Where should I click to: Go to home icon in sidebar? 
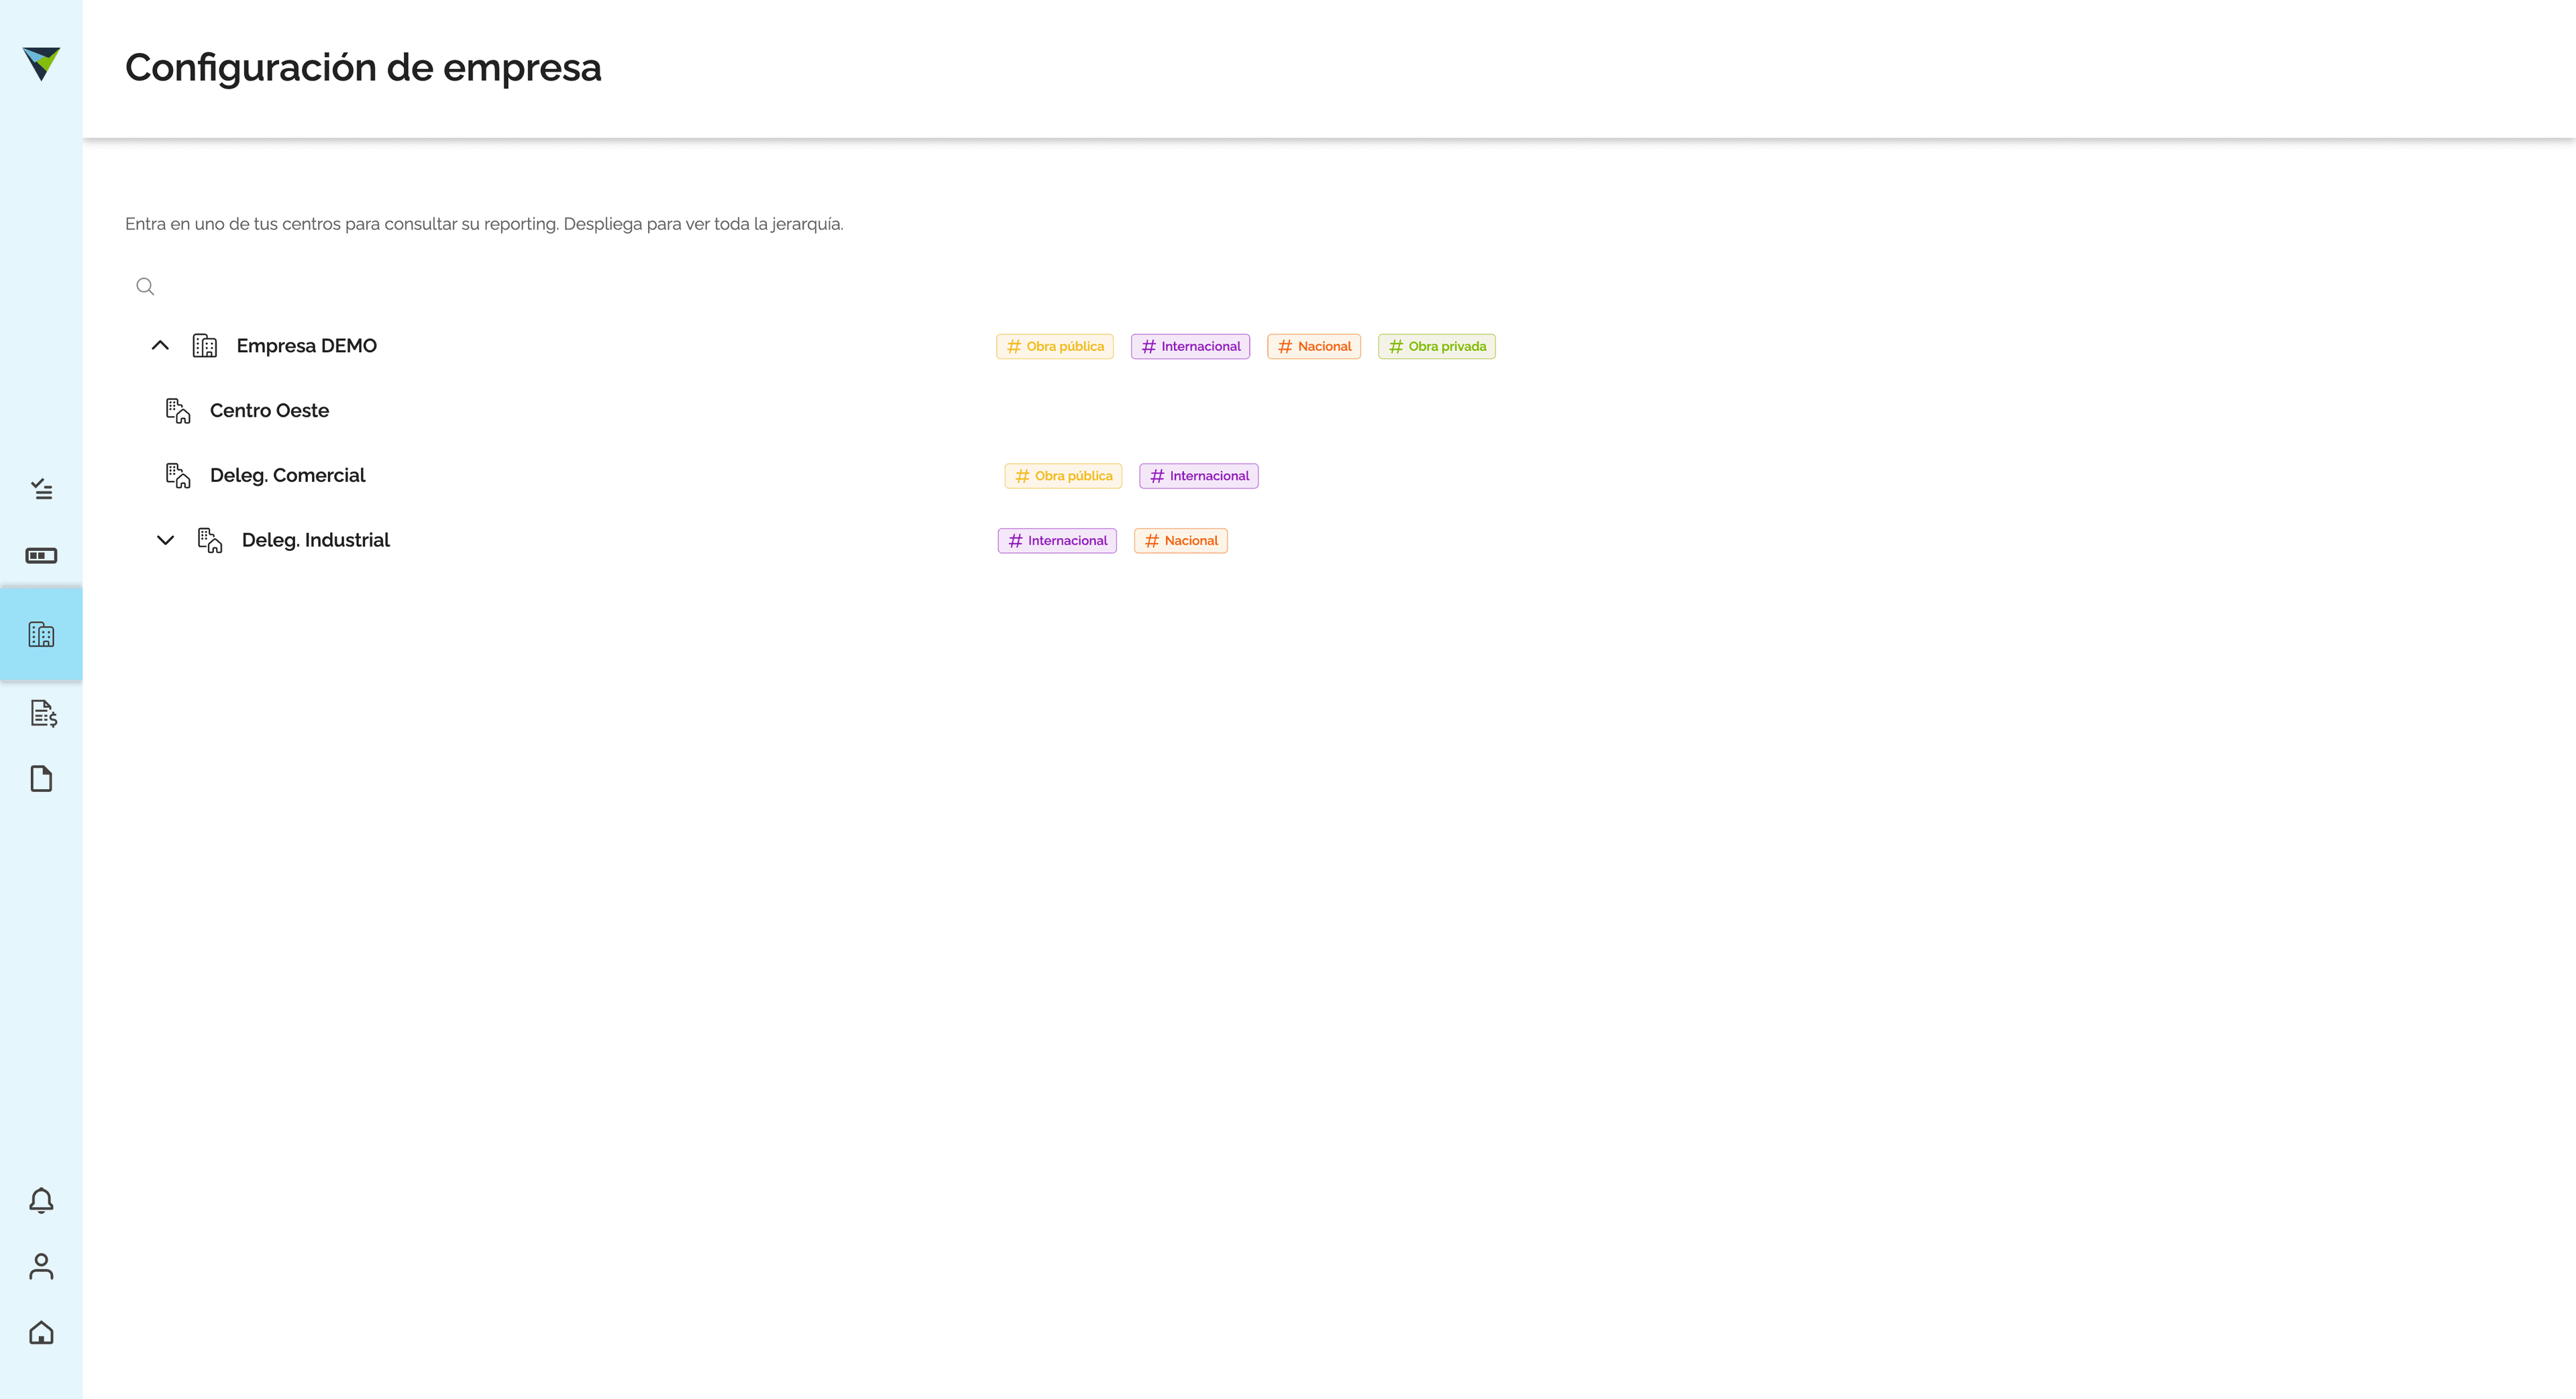click(41, 1332)
